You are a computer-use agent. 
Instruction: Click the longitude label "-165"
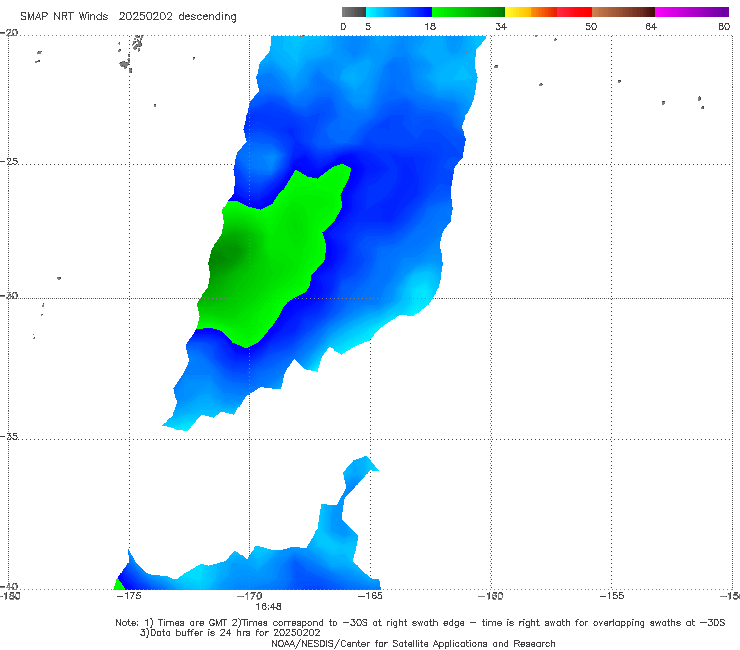pos(370,596)
